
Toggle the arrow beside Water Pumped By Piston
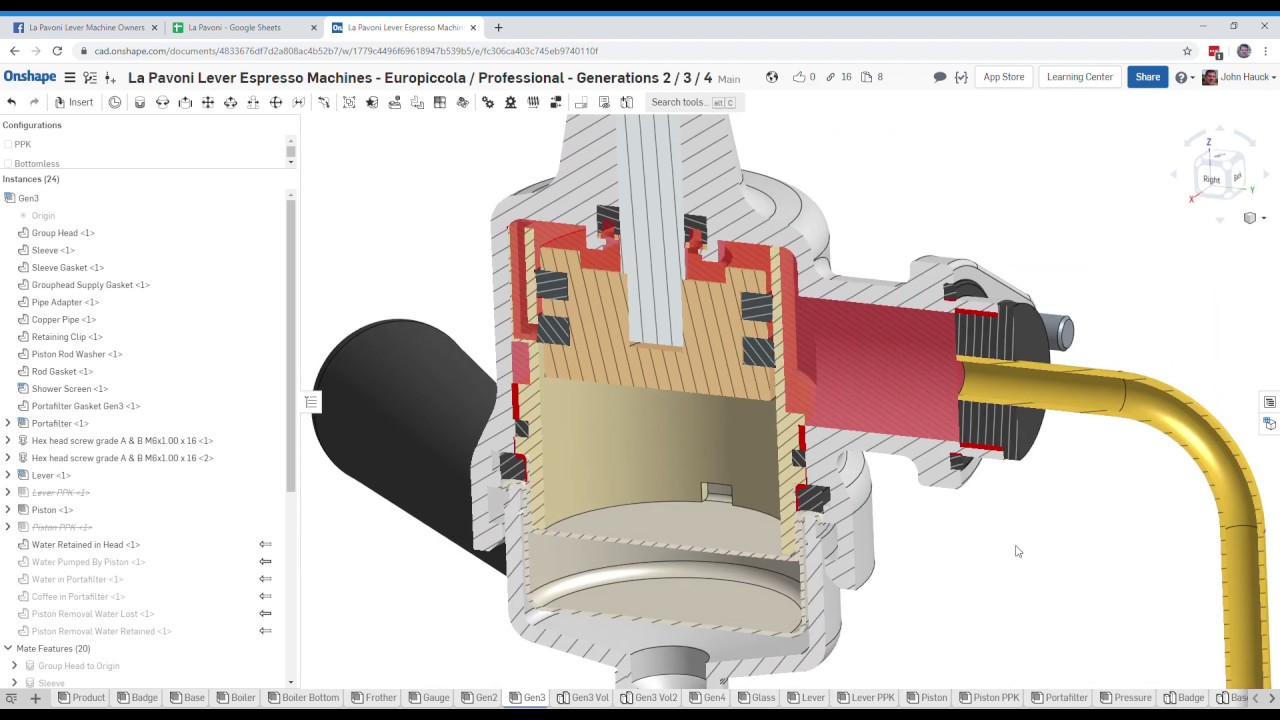pyautogui.click(x=265, y=562)
